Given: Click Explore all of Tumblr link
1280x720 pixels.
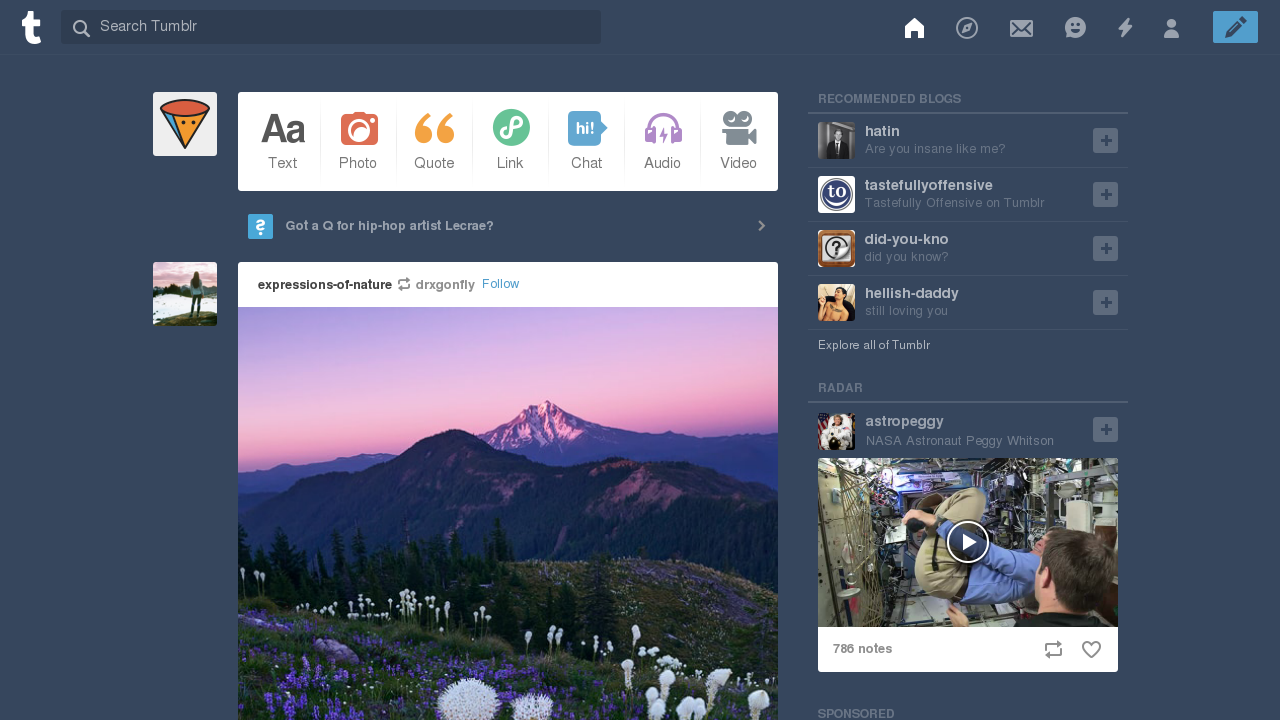Looking at the screenshot, I should tap(874, 345).
